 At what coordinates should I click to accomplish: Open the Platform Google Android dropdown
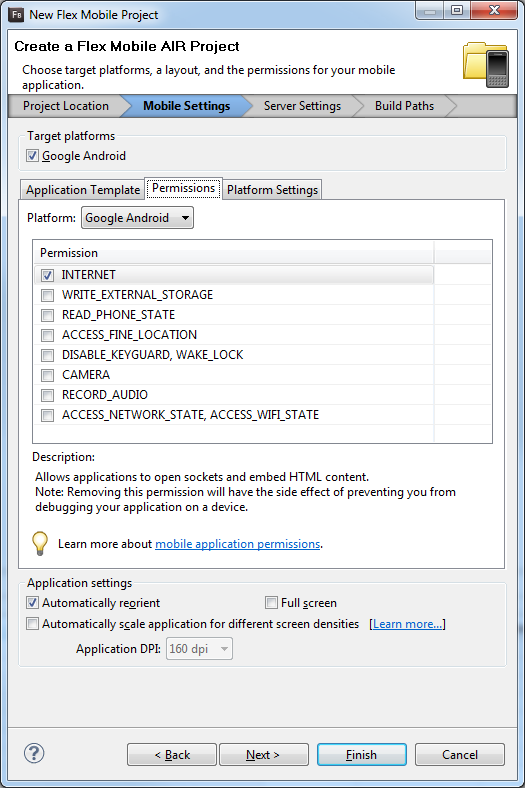137,218
